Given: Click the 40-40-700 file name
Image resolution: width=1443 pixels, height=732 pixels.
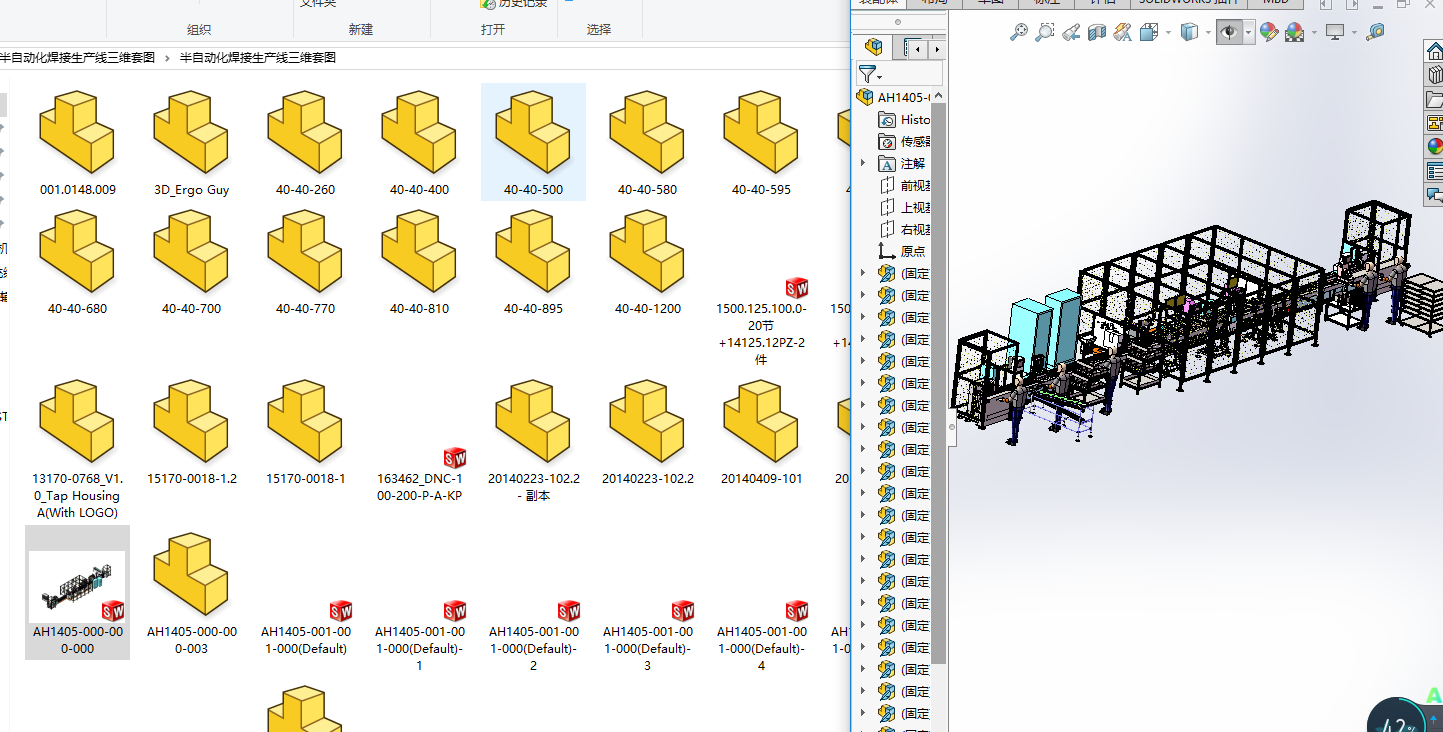Looking at the screenshot, I should tap(192, 309).
